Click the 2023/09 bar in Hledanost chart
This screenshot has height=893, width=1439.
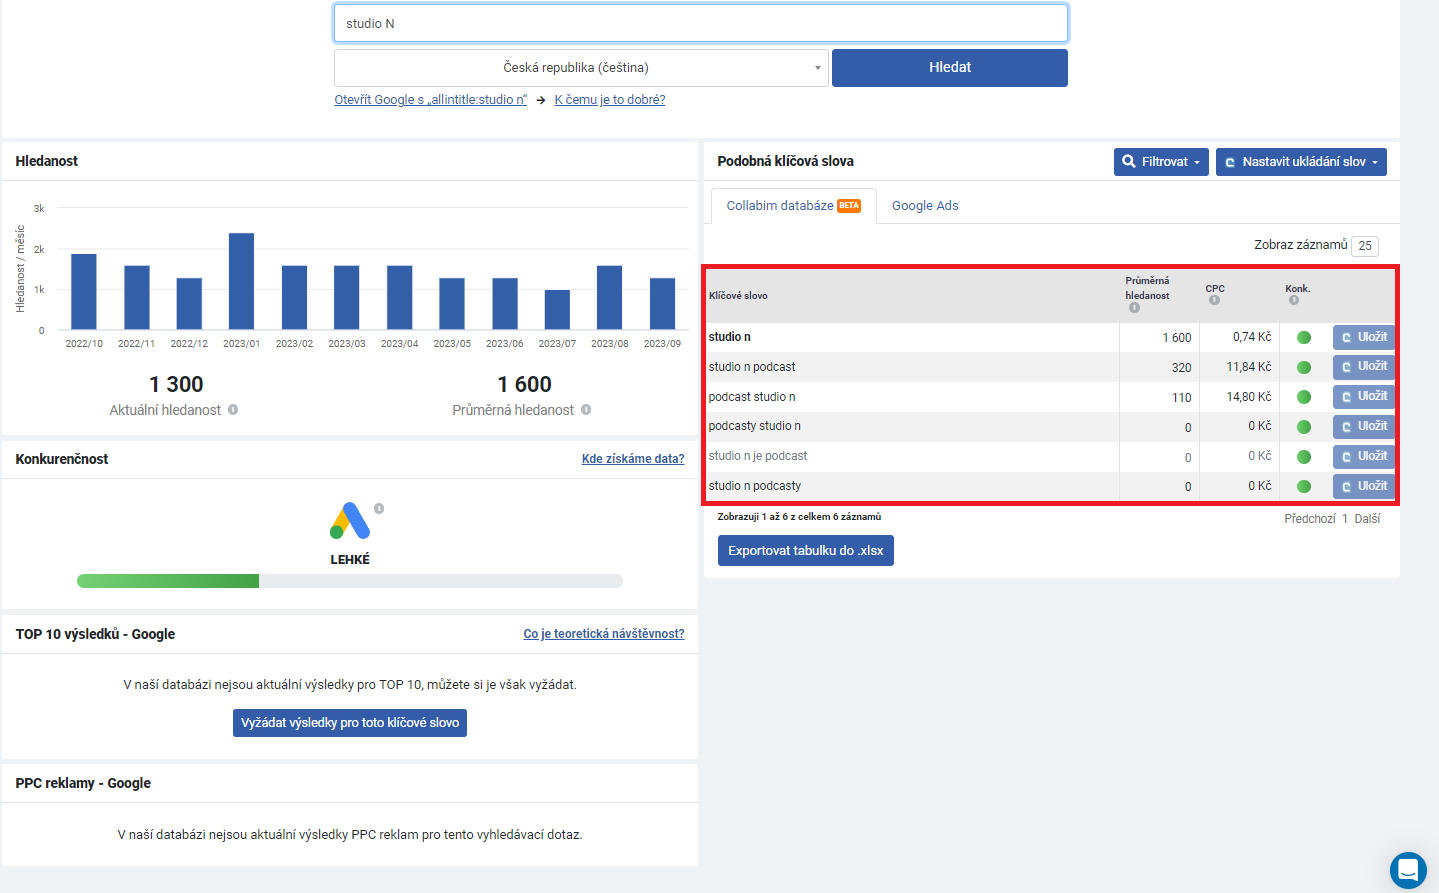(662, 303)
